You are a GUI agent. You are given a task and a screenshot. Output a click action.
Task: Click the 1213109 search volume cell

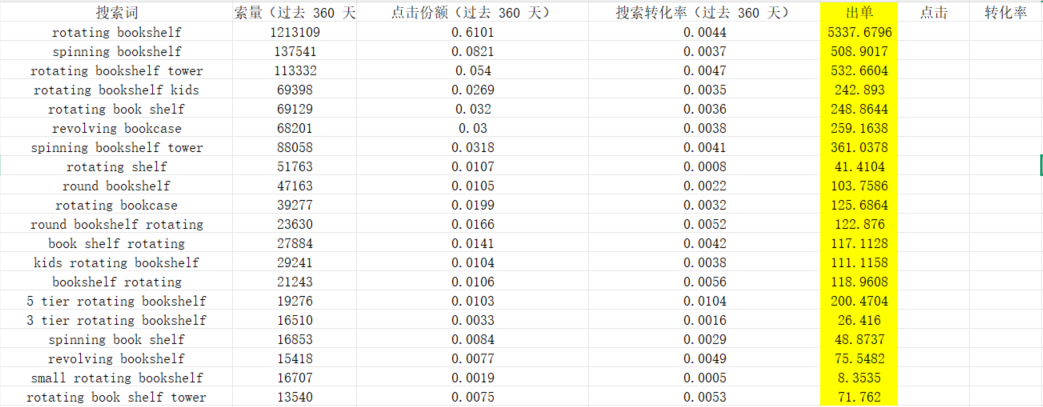click(294, 33)
